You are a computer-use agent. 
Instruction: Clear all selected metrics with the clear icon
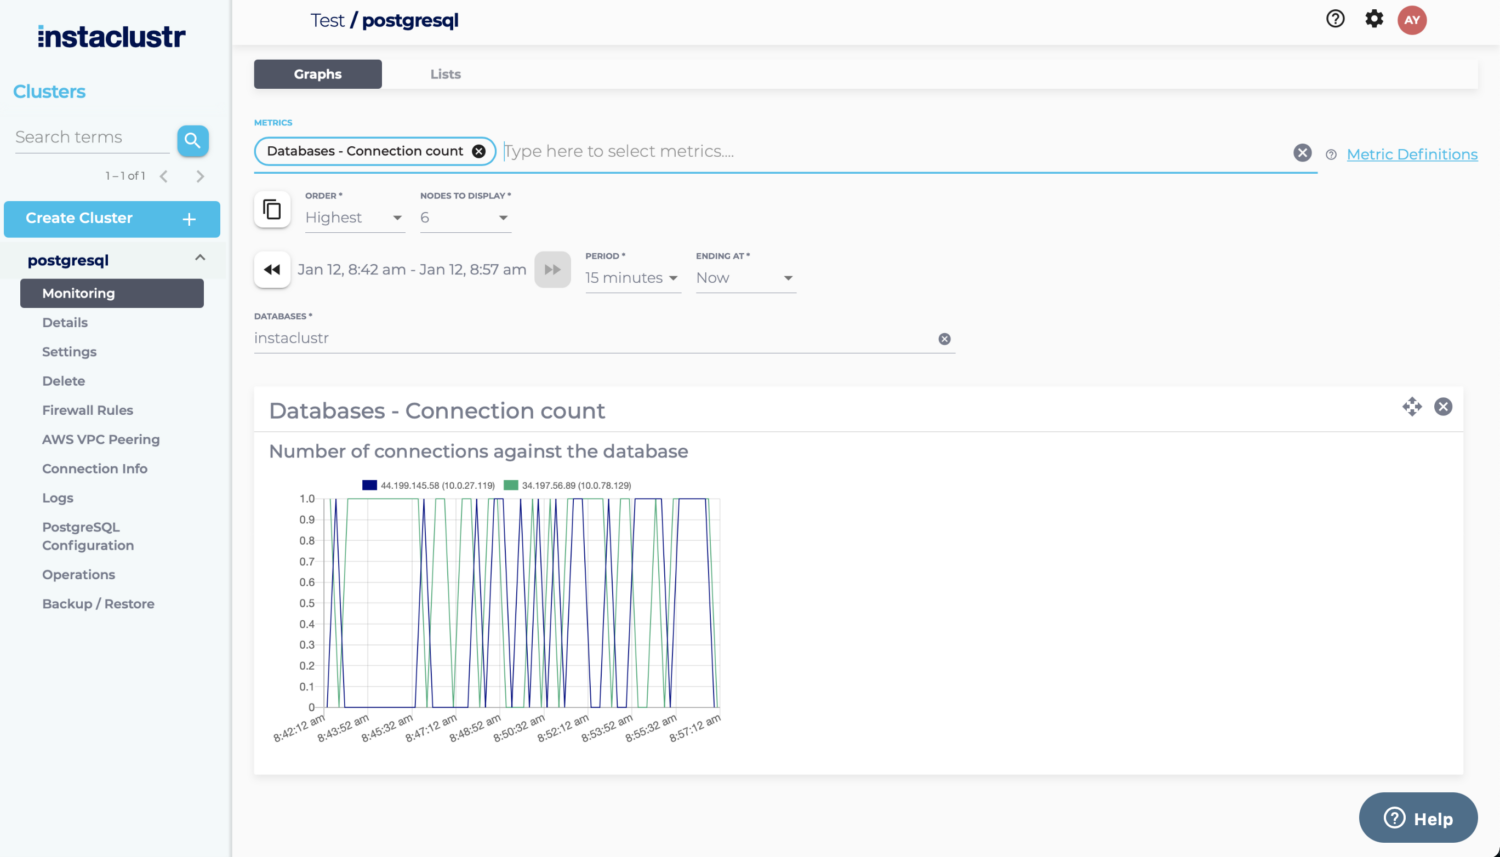1302,152
